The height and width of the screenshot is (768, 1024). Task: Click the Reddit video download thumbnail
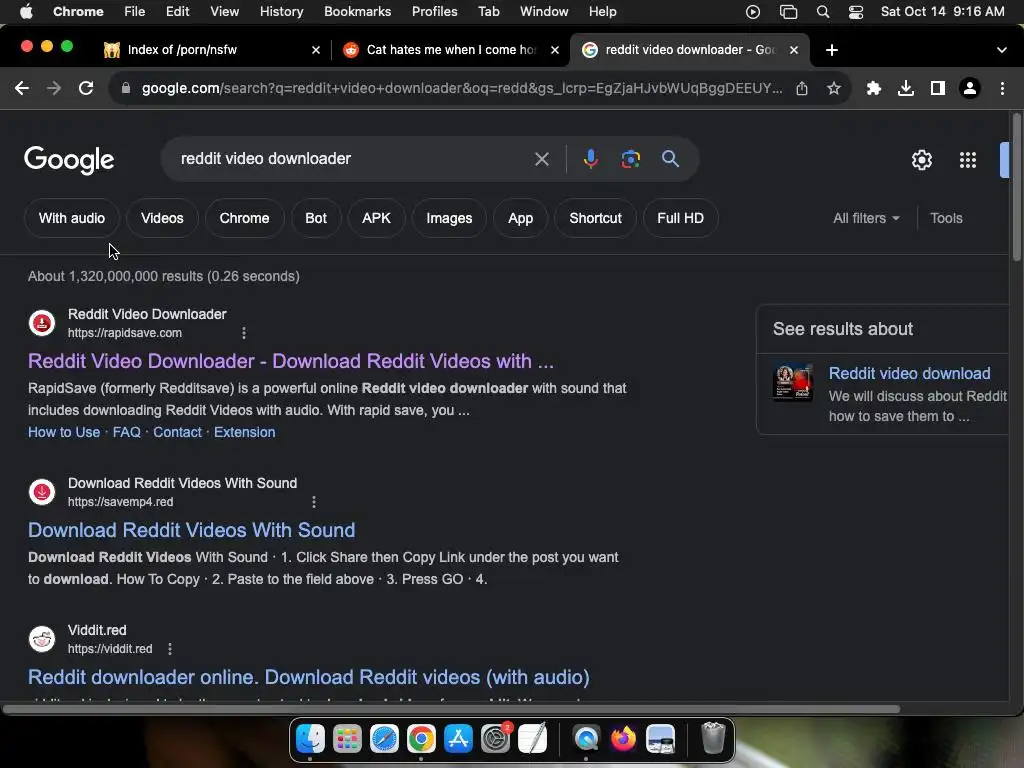click(x=793, y=382)
